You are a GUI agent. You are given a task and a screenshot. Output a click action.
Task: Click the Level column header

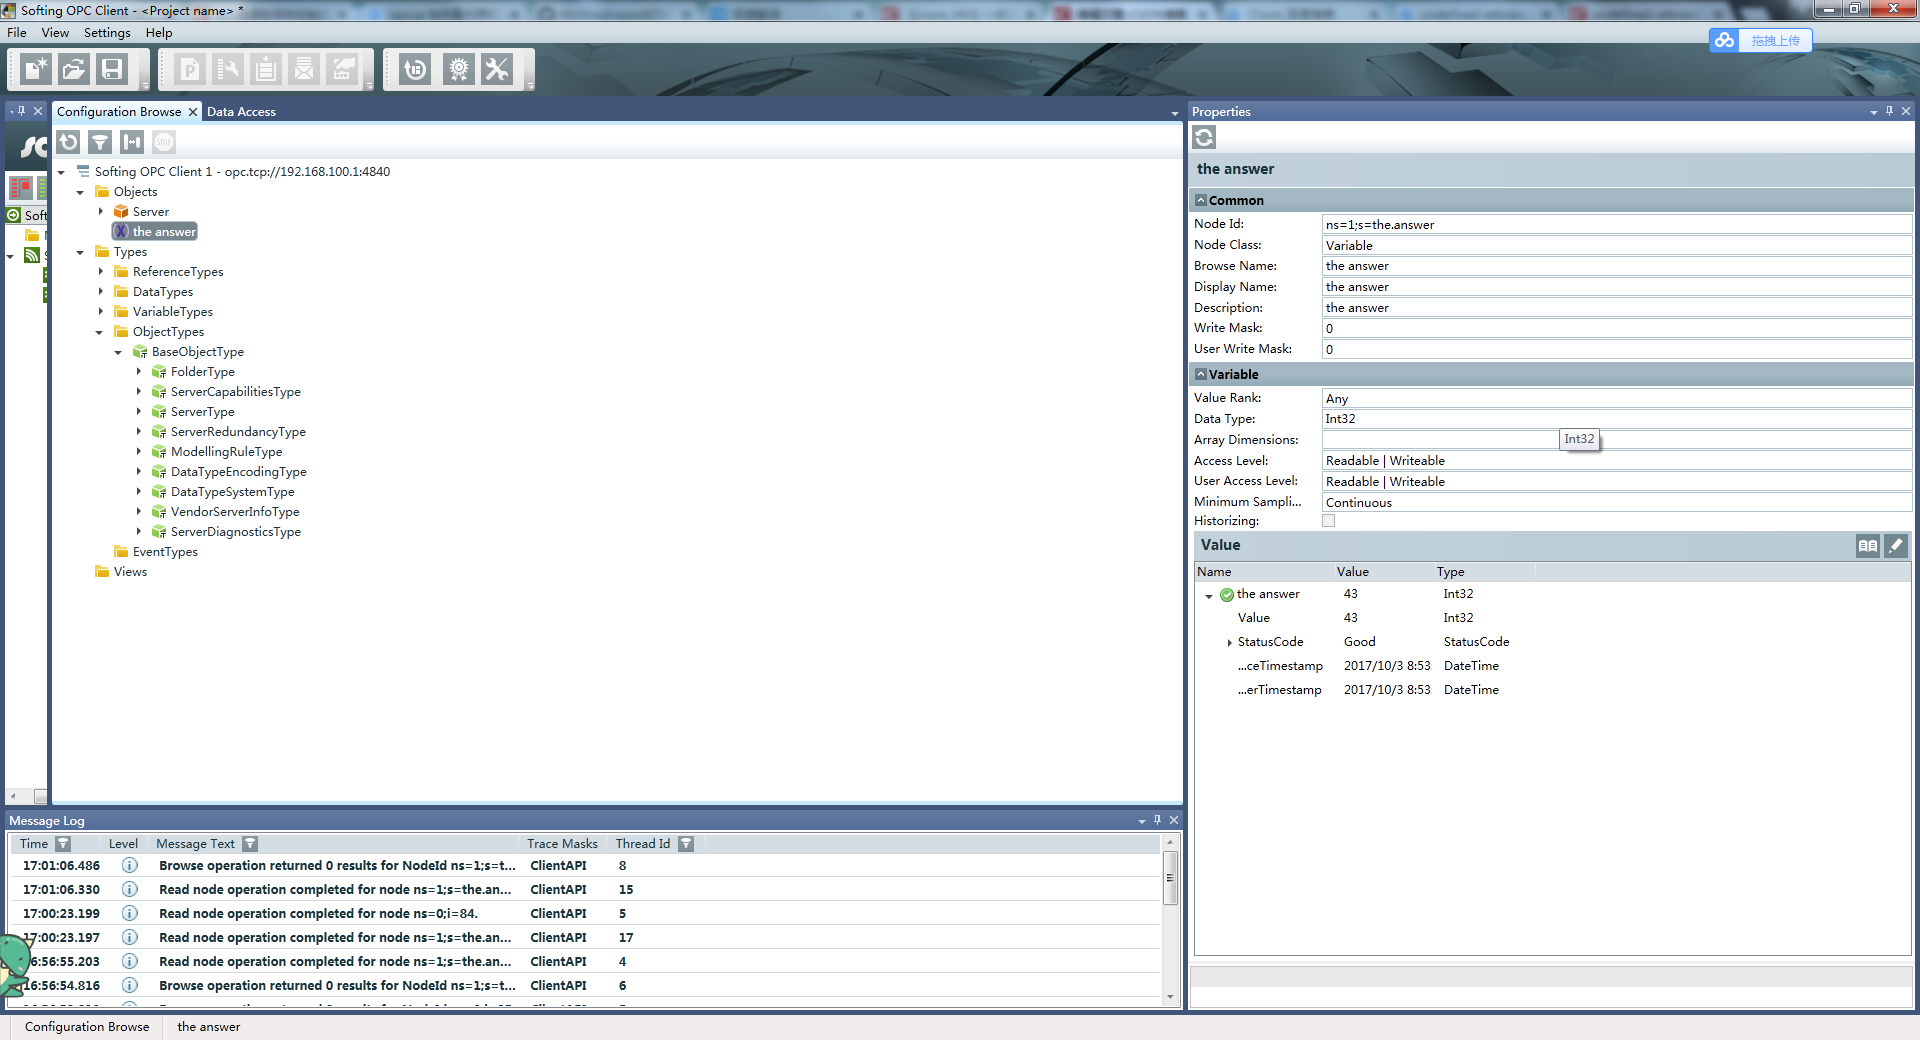pos(123,844)
